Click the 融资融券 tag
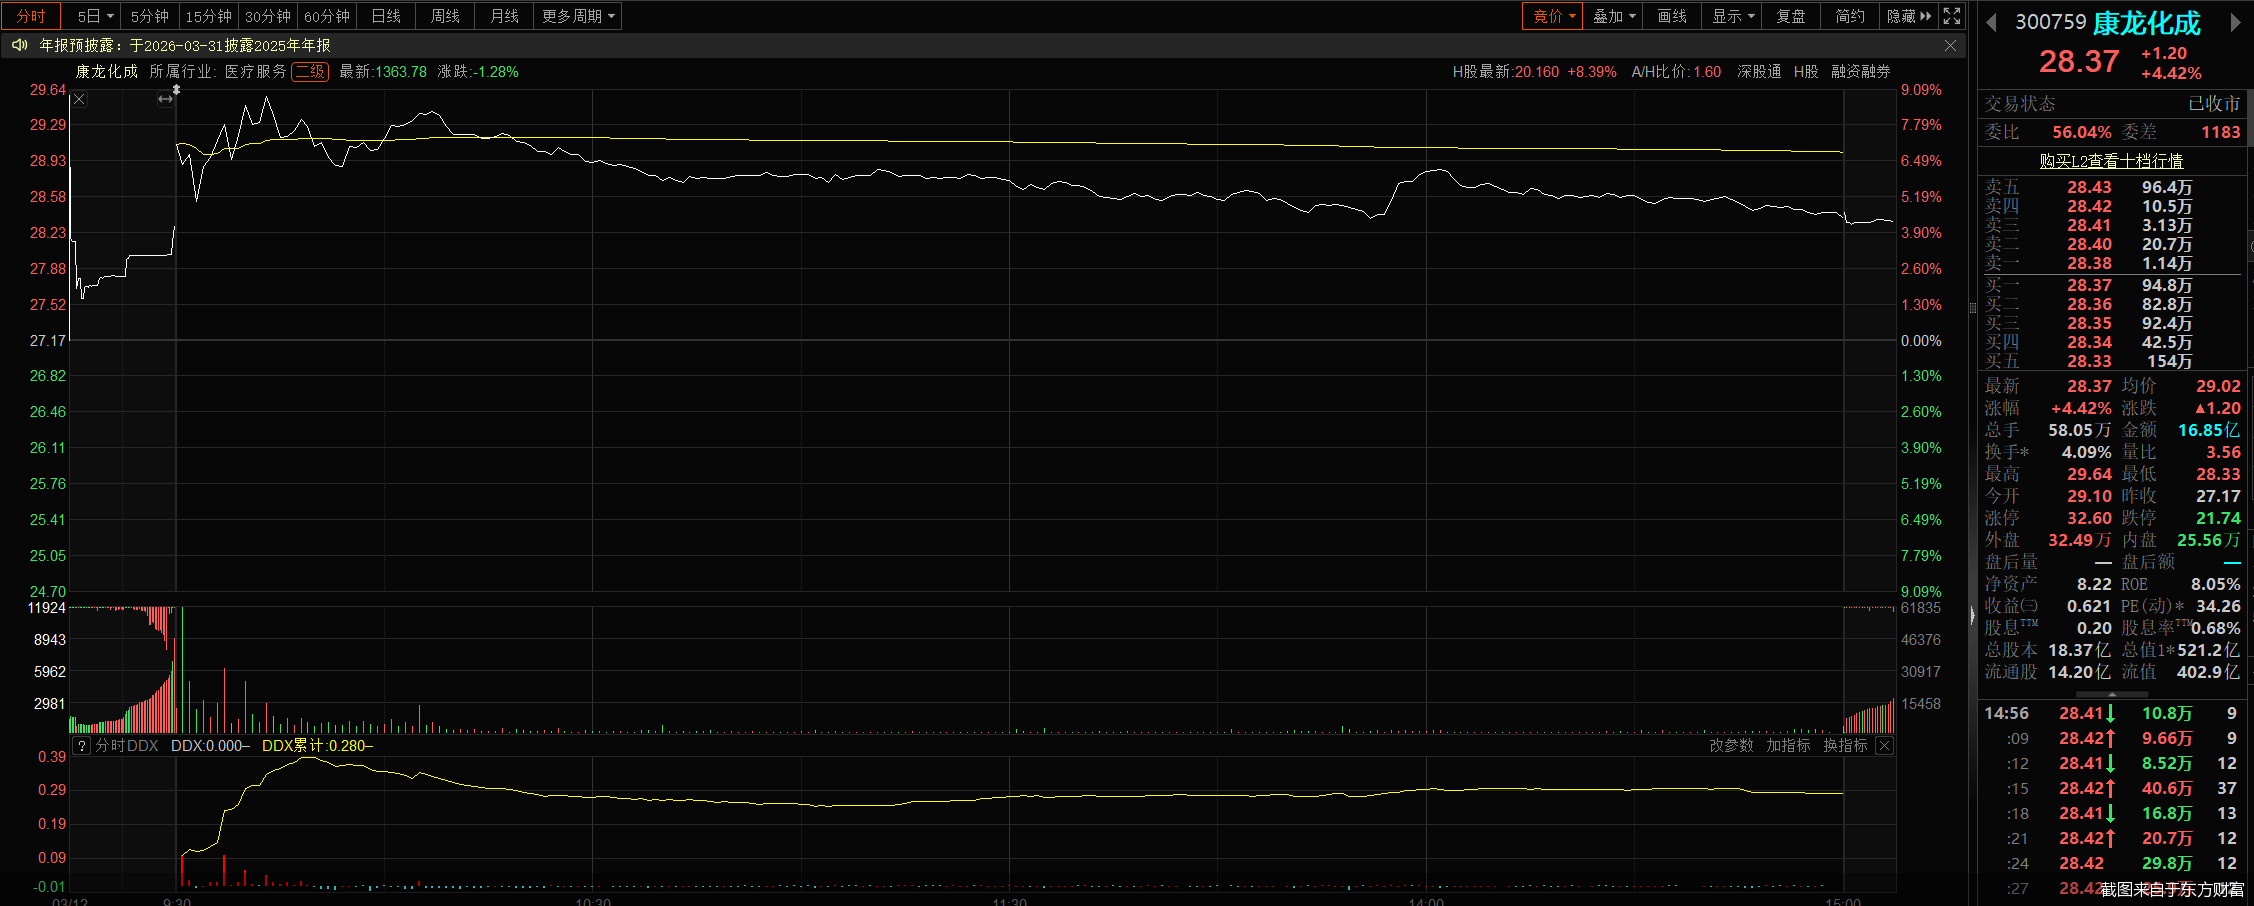 point(1861,72)
